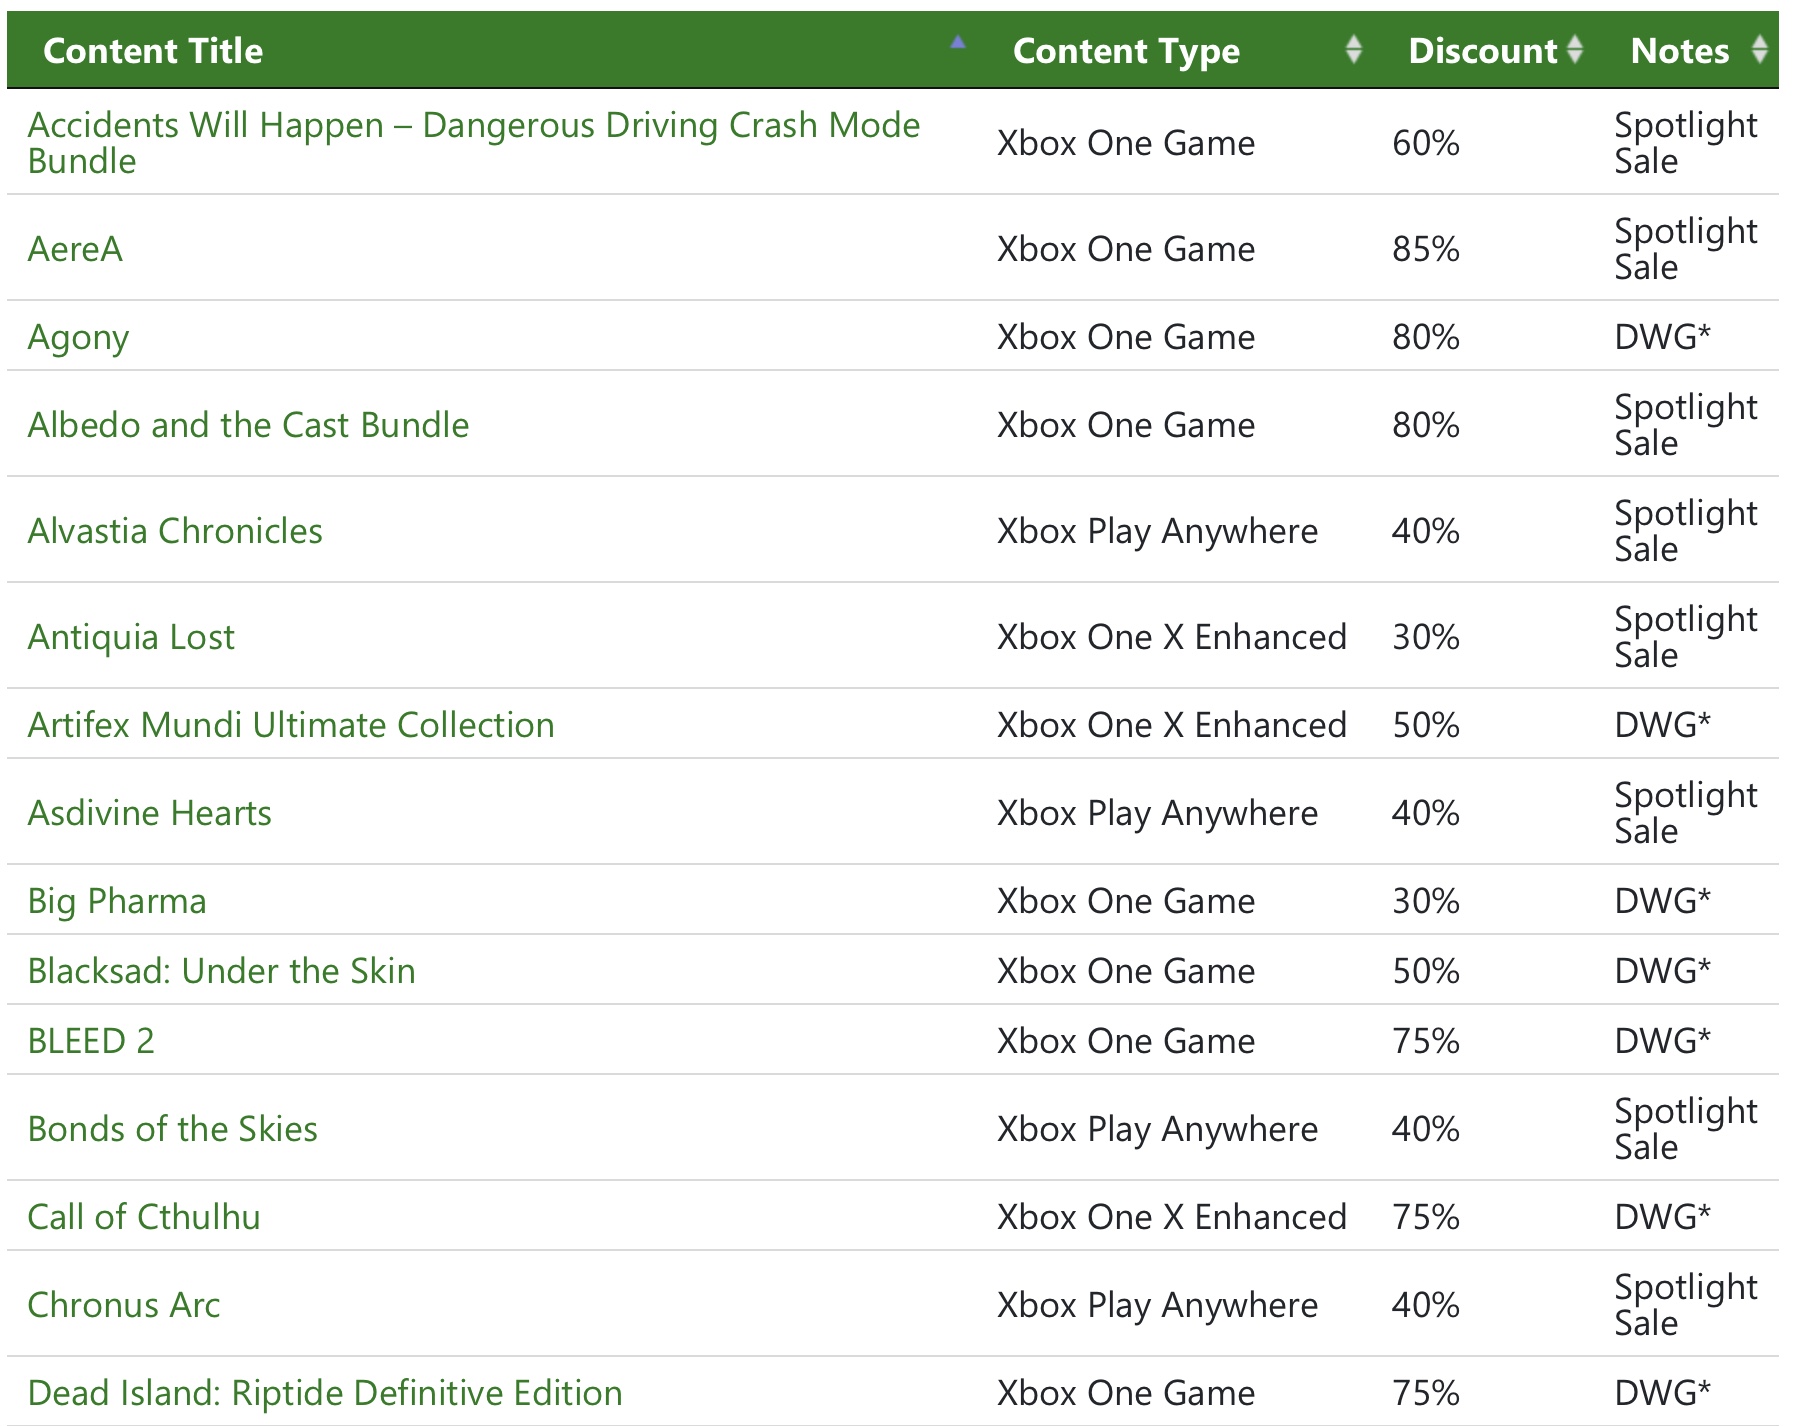
Task: Open the AereA game link
Action: (75, 249)
